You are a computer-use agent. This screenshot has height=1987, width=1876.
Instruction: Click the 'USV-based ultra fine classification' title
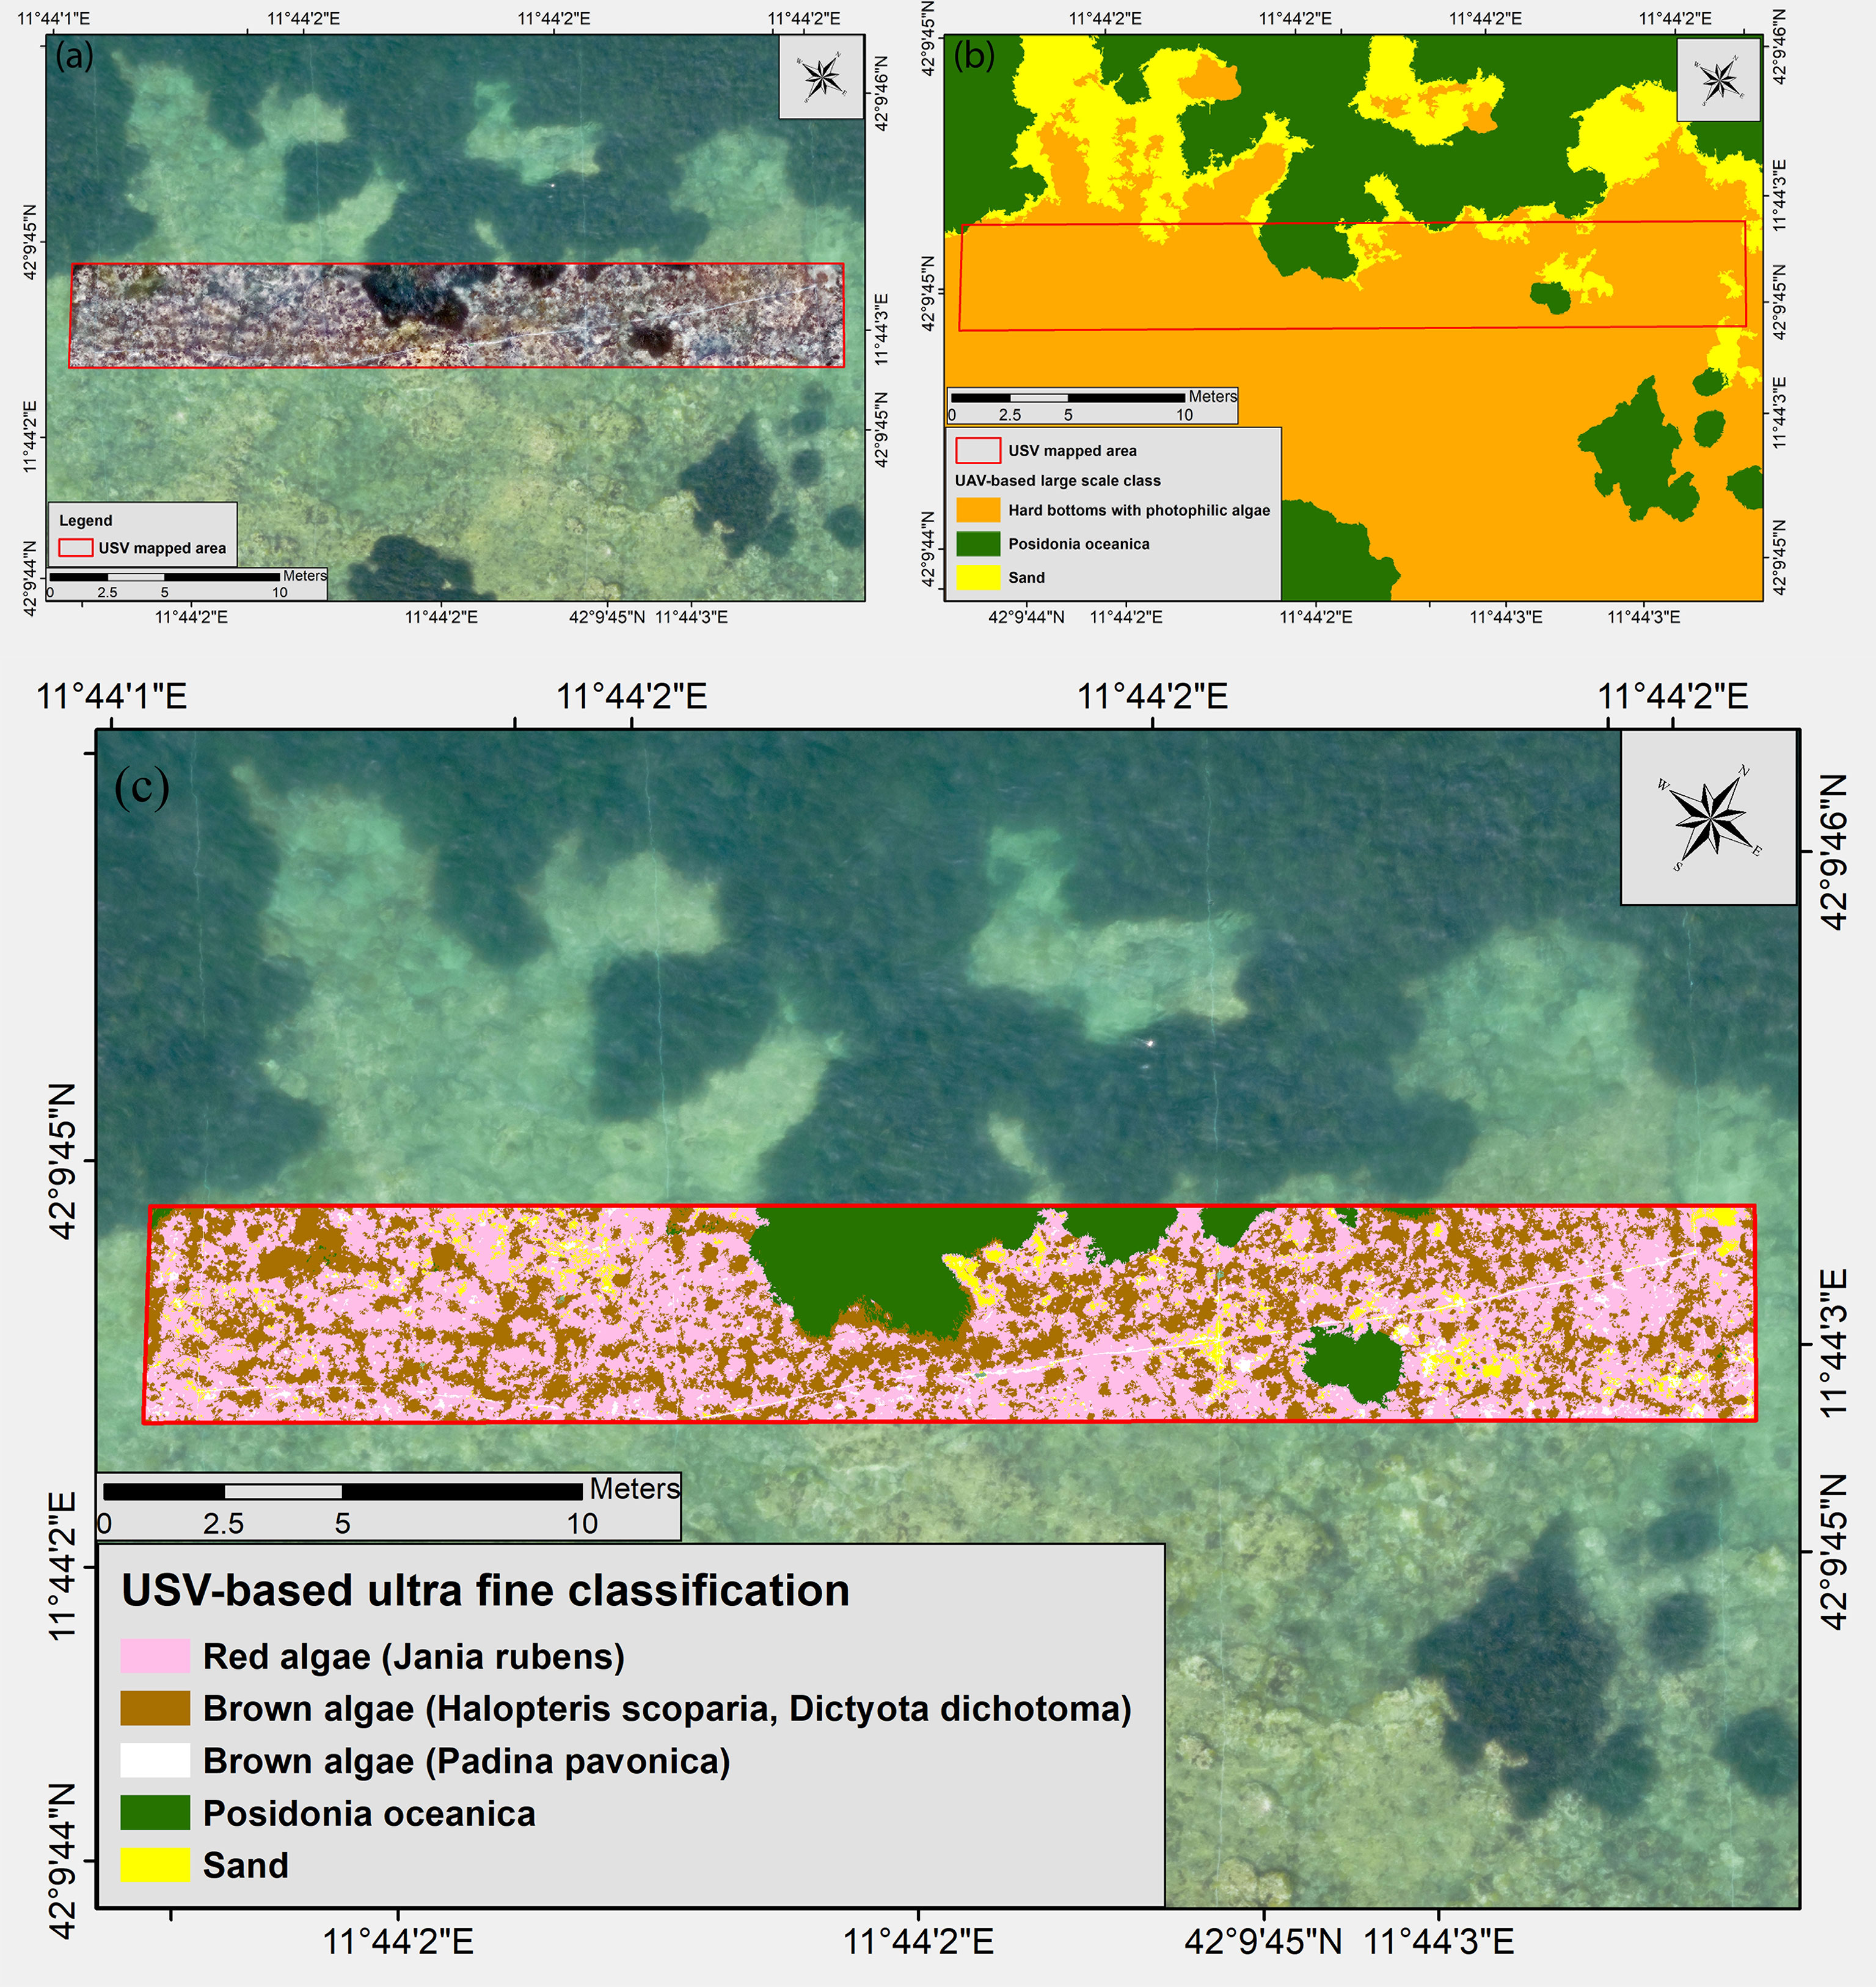485,1590
